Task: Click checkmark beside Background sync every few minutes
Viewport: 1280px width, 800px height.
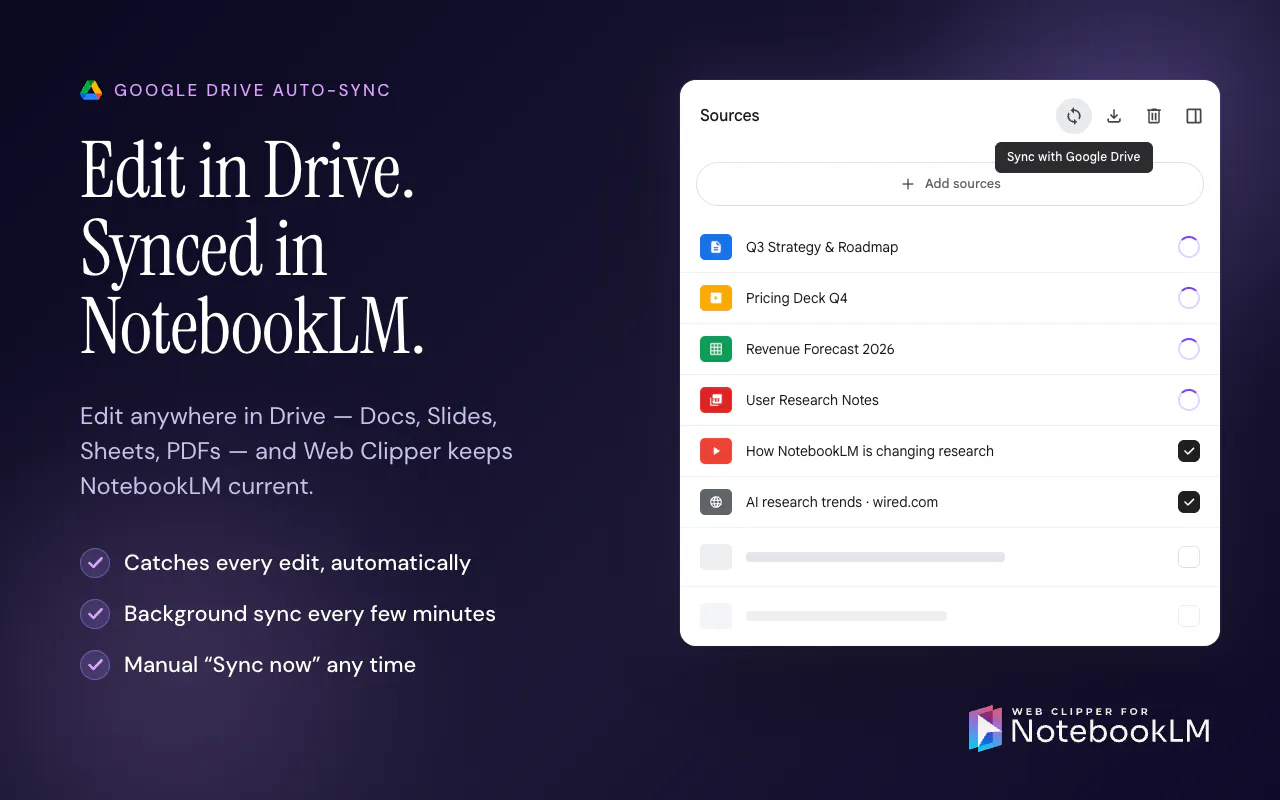Action: coord(95,614)
